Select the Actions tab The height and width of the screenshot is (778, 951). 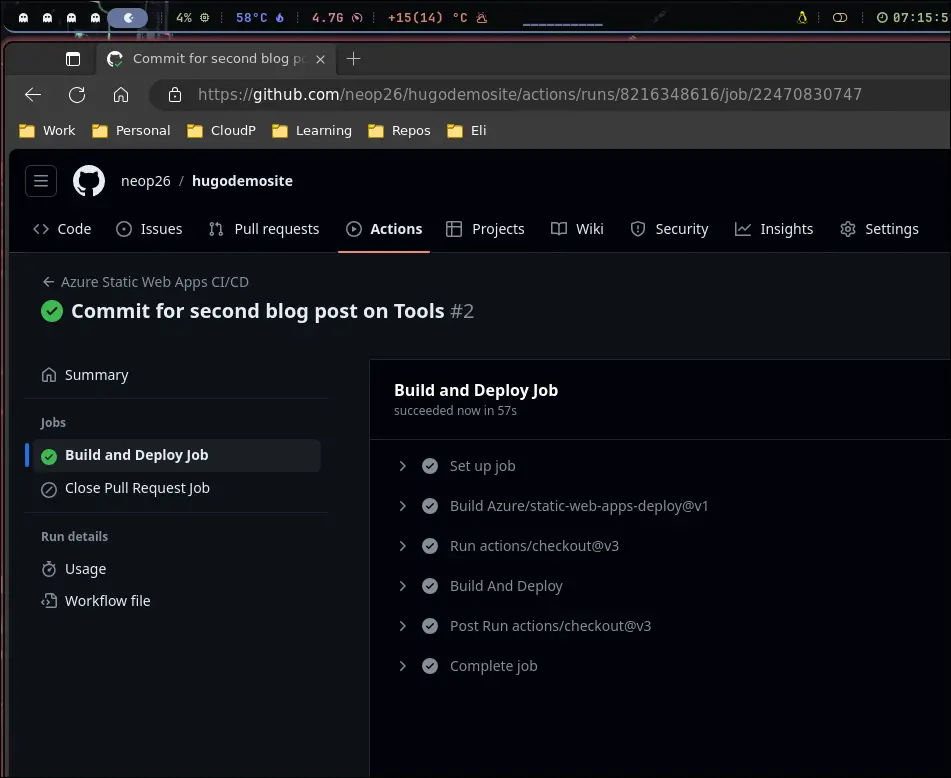coord(384,229)
